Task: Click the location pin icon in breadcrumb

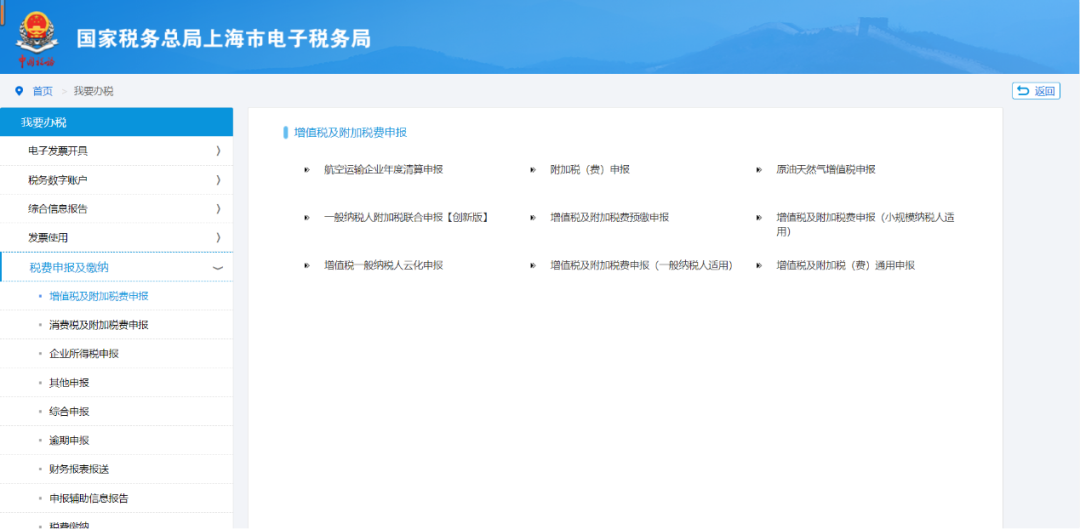Action: coord(18,91)
